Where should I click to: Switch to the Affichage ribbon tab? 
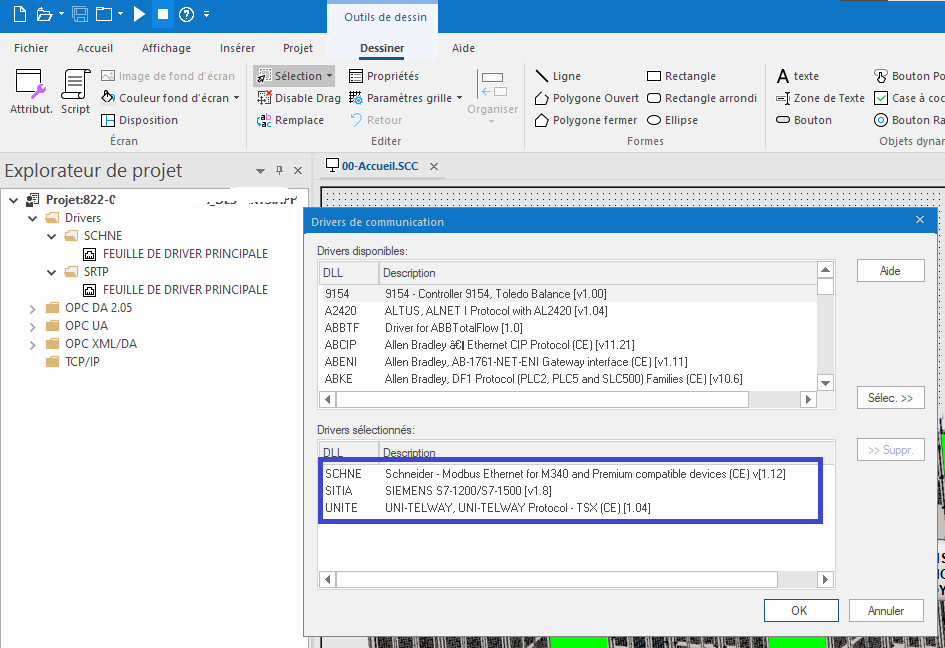tap(166, 48)
